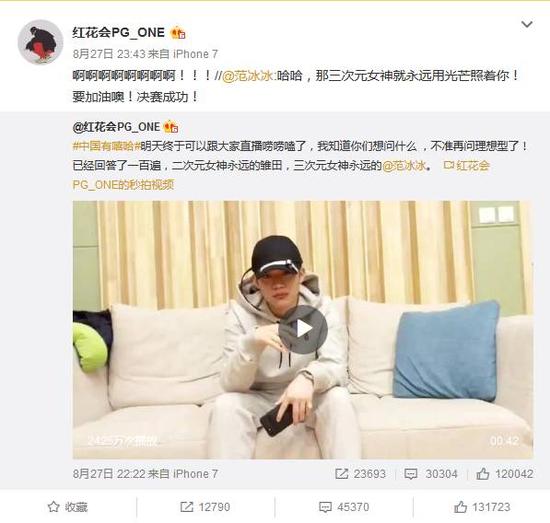Play the video with the center play button
Screen dimensions: 550x523
tap(303, 329)
